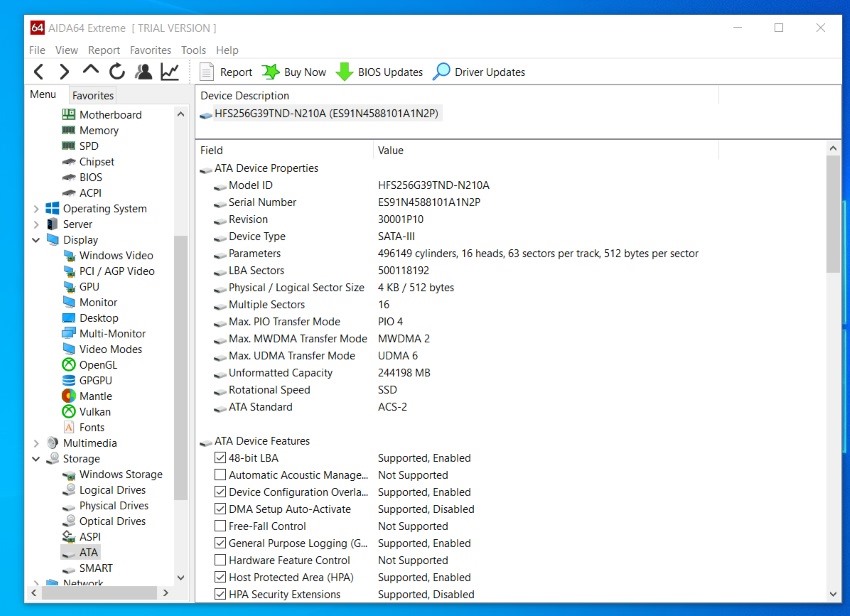Click the Server tower icon
Image resolution: width=850 pixels, height=616 pixels.
click(x=53, y=224)
